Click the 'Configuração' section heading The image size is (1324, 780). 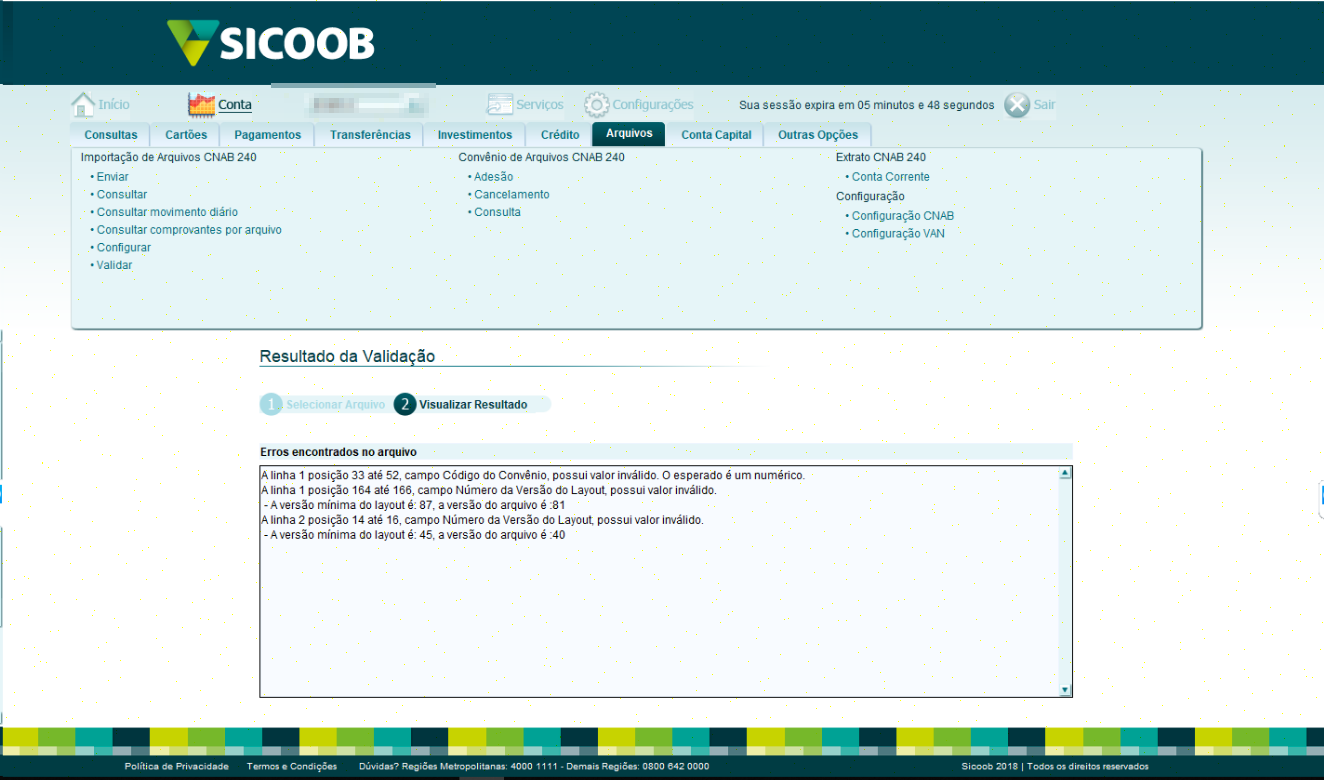pos(870,196)
